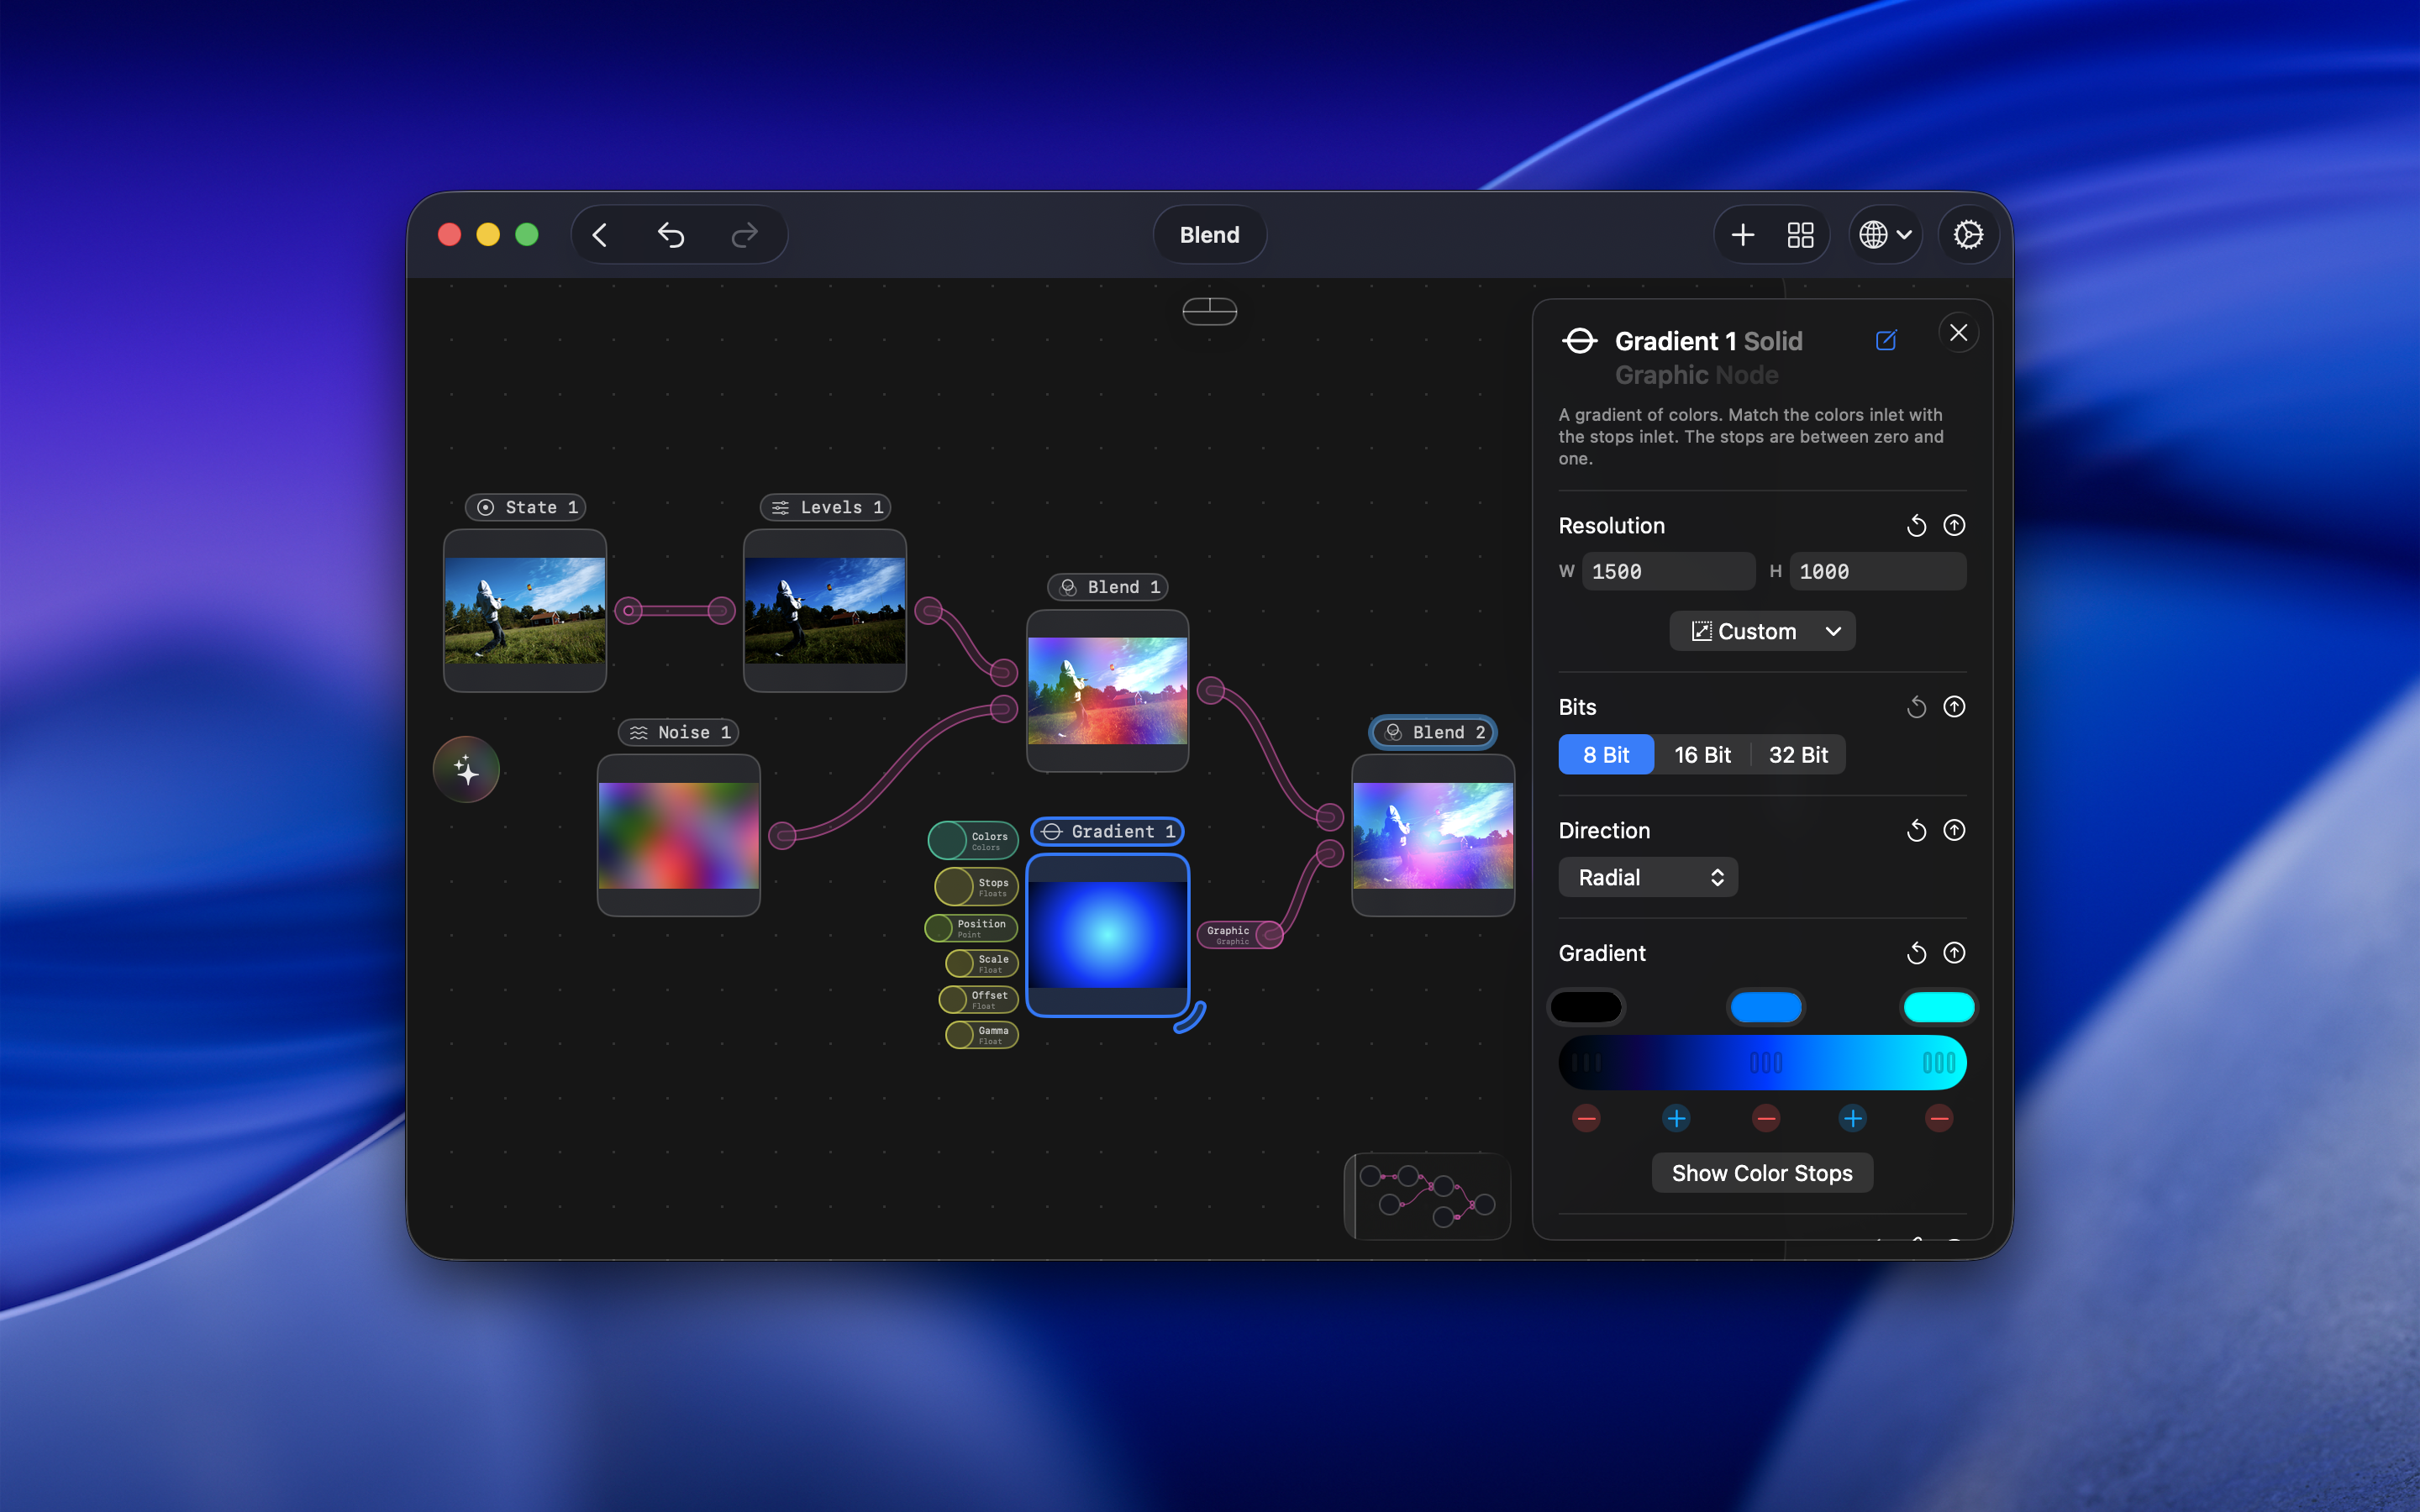This screenshot has width=2420, height=1512.
Task: Expand the globe menu dropdown
Action: [1885, 235]
